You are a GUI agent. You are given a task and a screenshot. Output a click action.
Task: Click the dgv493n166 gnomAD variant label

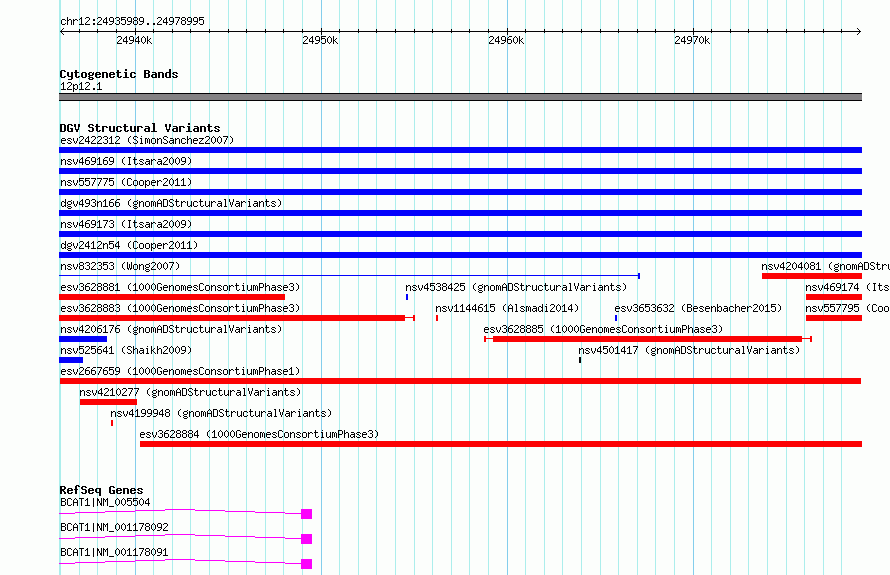(170, 203)
